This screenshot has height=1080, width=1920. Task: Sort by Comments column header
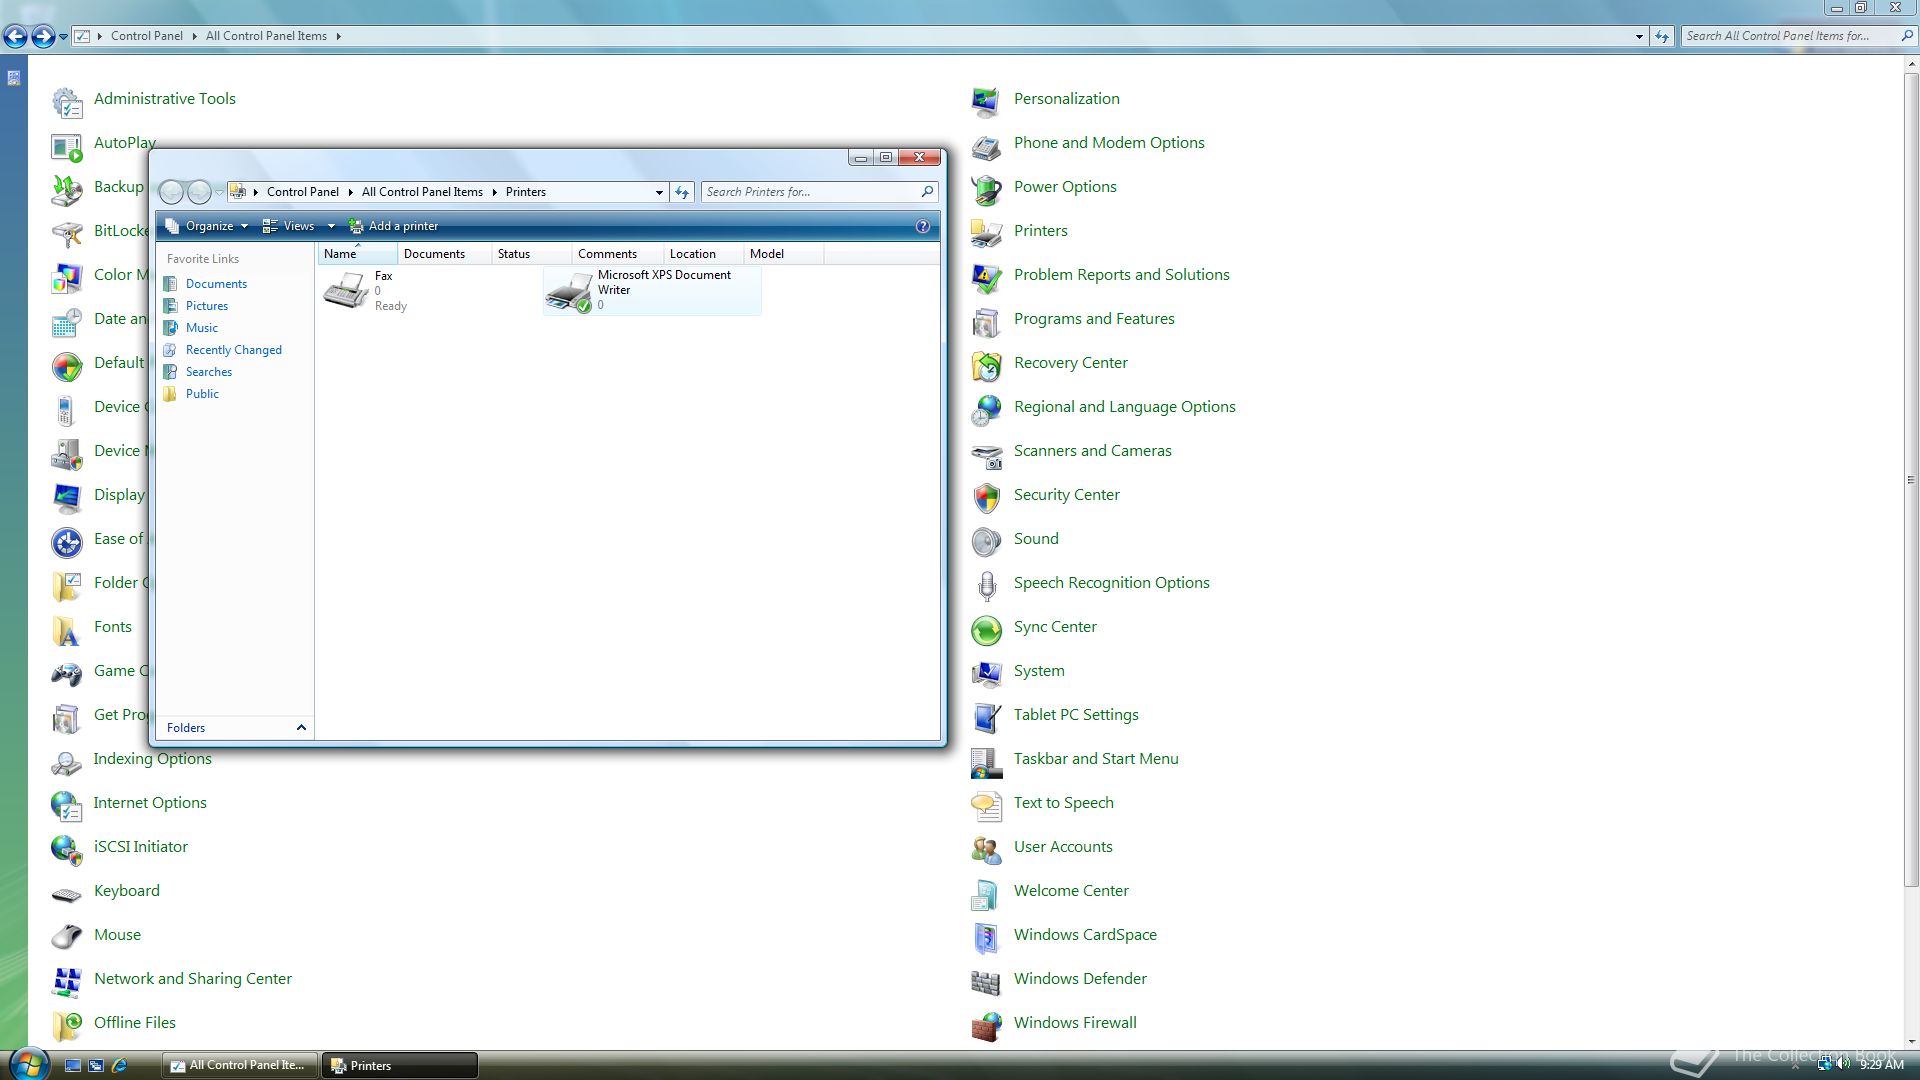[x=617, y=254]
